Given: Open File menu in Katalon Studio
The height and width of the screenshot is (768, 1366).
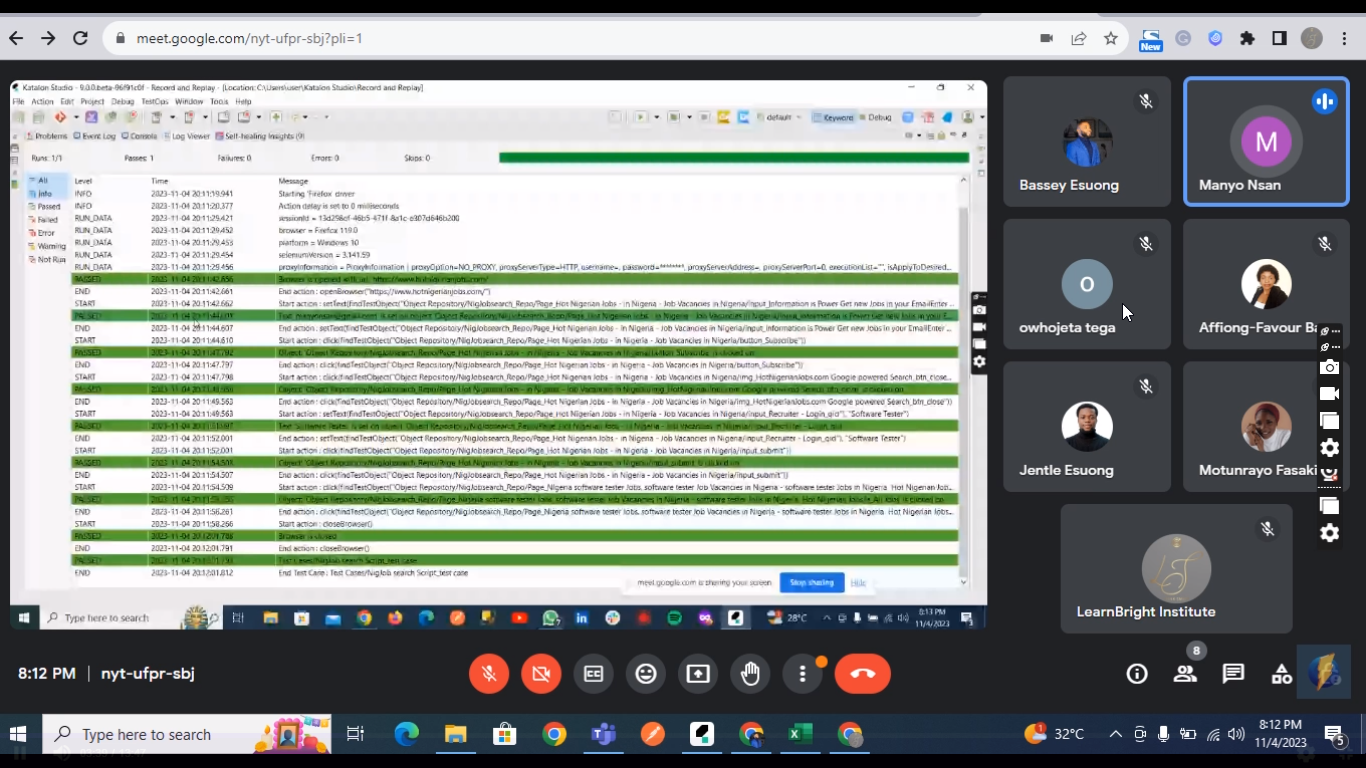Looking at the screenshot, I should coord(18,102).
